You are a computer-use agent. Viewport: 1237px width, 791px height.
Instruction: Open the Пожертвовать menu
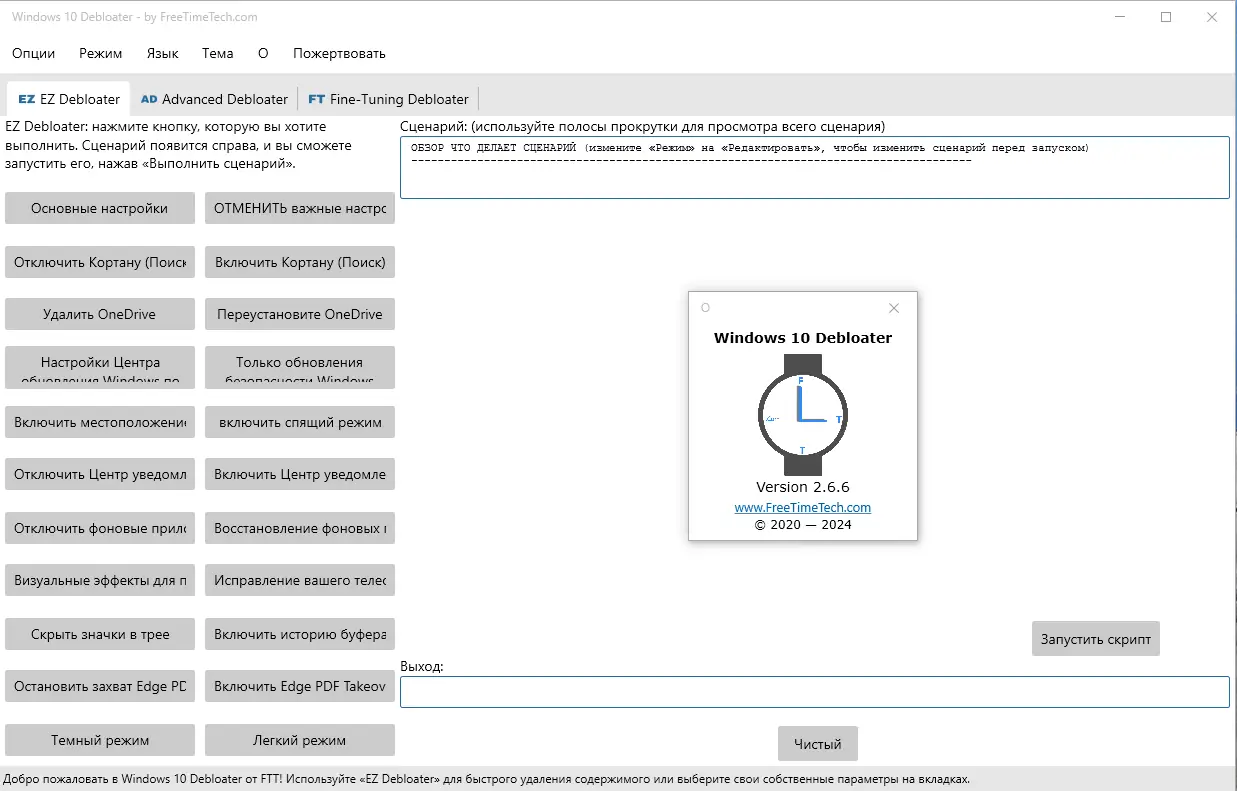339,53
